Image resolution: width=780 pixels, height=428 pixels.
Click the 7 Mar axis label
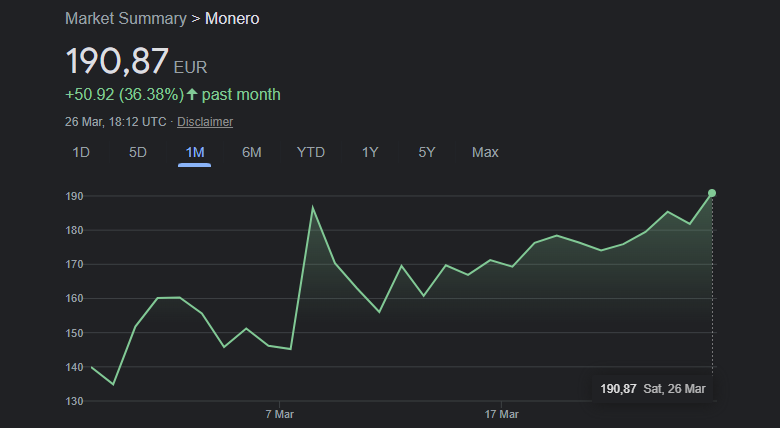pos(280,414)
